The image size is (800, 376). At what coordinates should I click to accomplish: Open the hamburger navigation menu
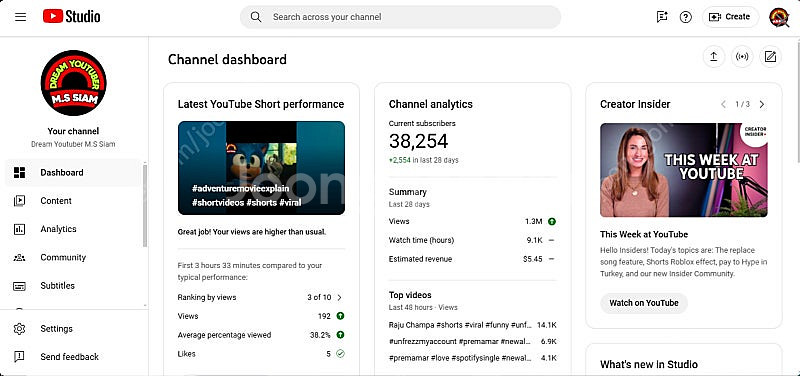[20, 17]
